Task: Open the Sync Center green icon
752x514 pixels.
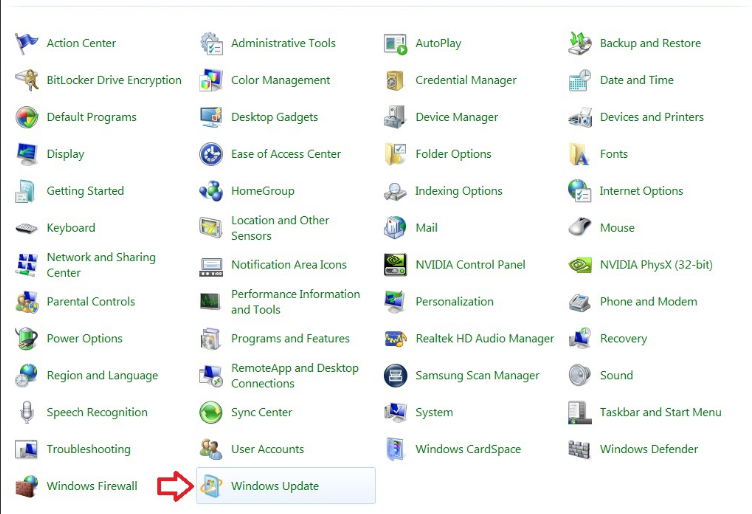Action: pyautogui.click(x=211, y=412)
